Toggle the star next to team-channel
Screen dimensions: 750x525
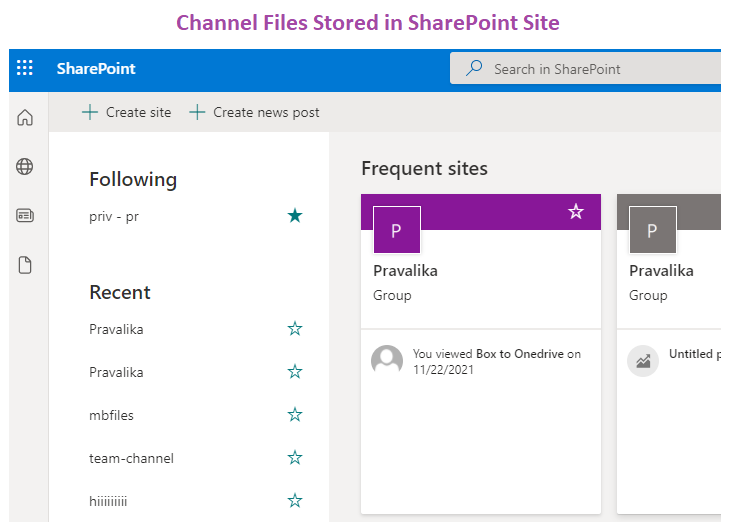(x=295, y=458)
